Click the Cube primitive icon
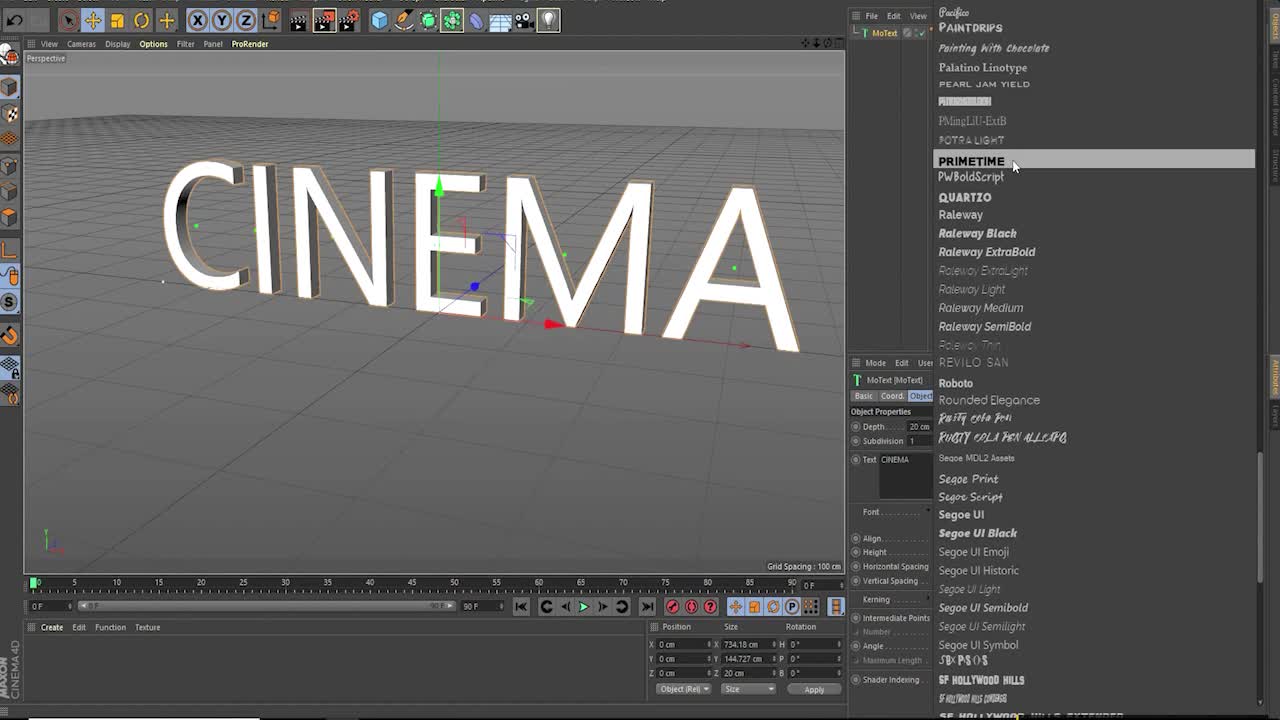This screenshot has width=1280, height=720. (379, 20)
